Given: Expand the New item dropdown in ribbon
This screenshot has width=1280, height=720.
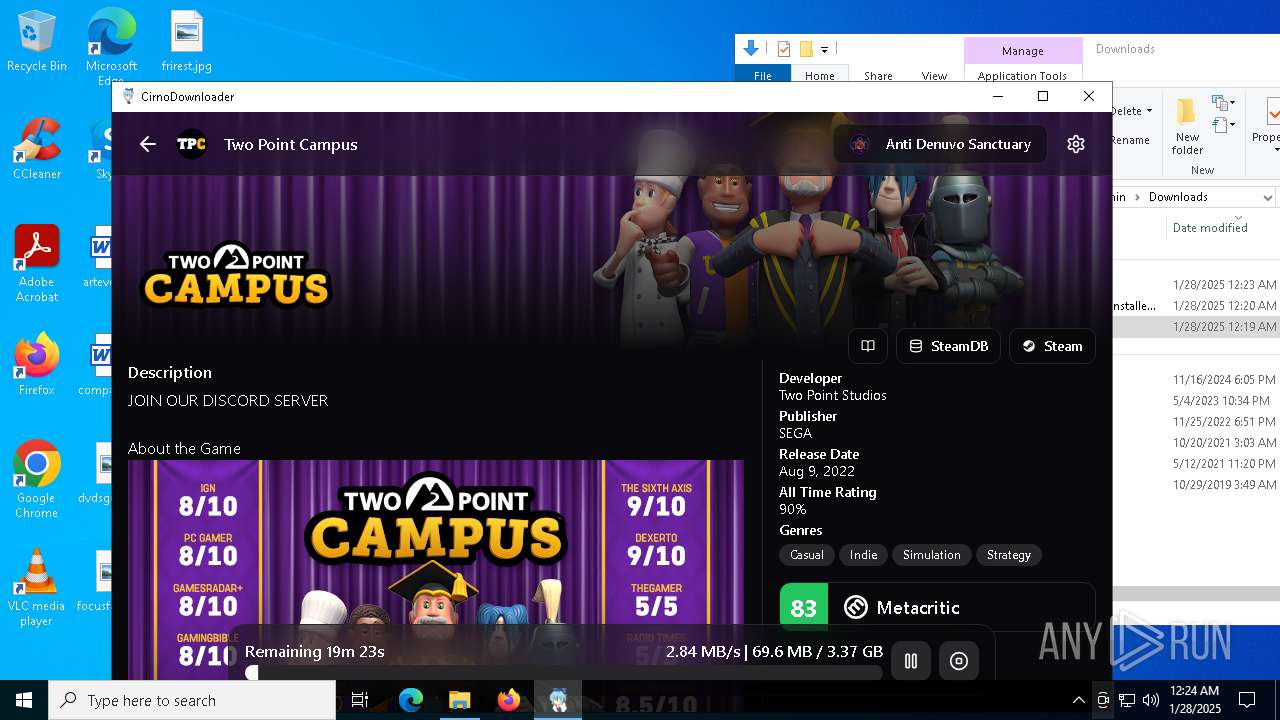Looking at the screenshot, I should (1224, 103).
